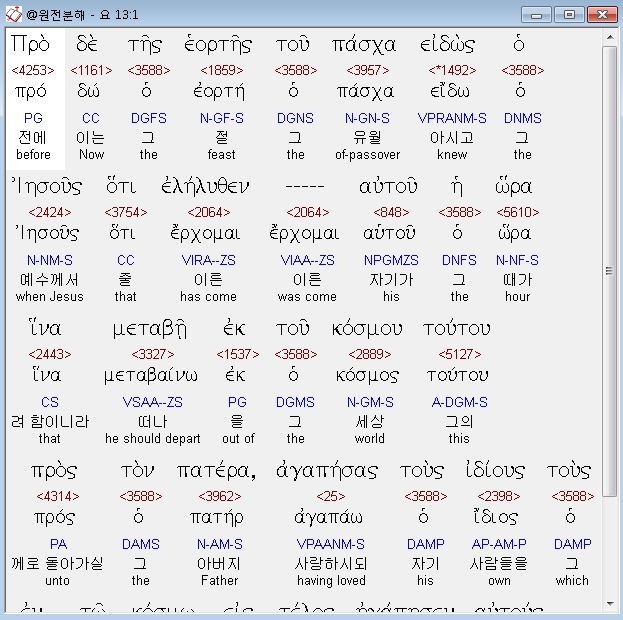Click Strong's number <25>
The image size is (623, 620).
pos(331,496)
